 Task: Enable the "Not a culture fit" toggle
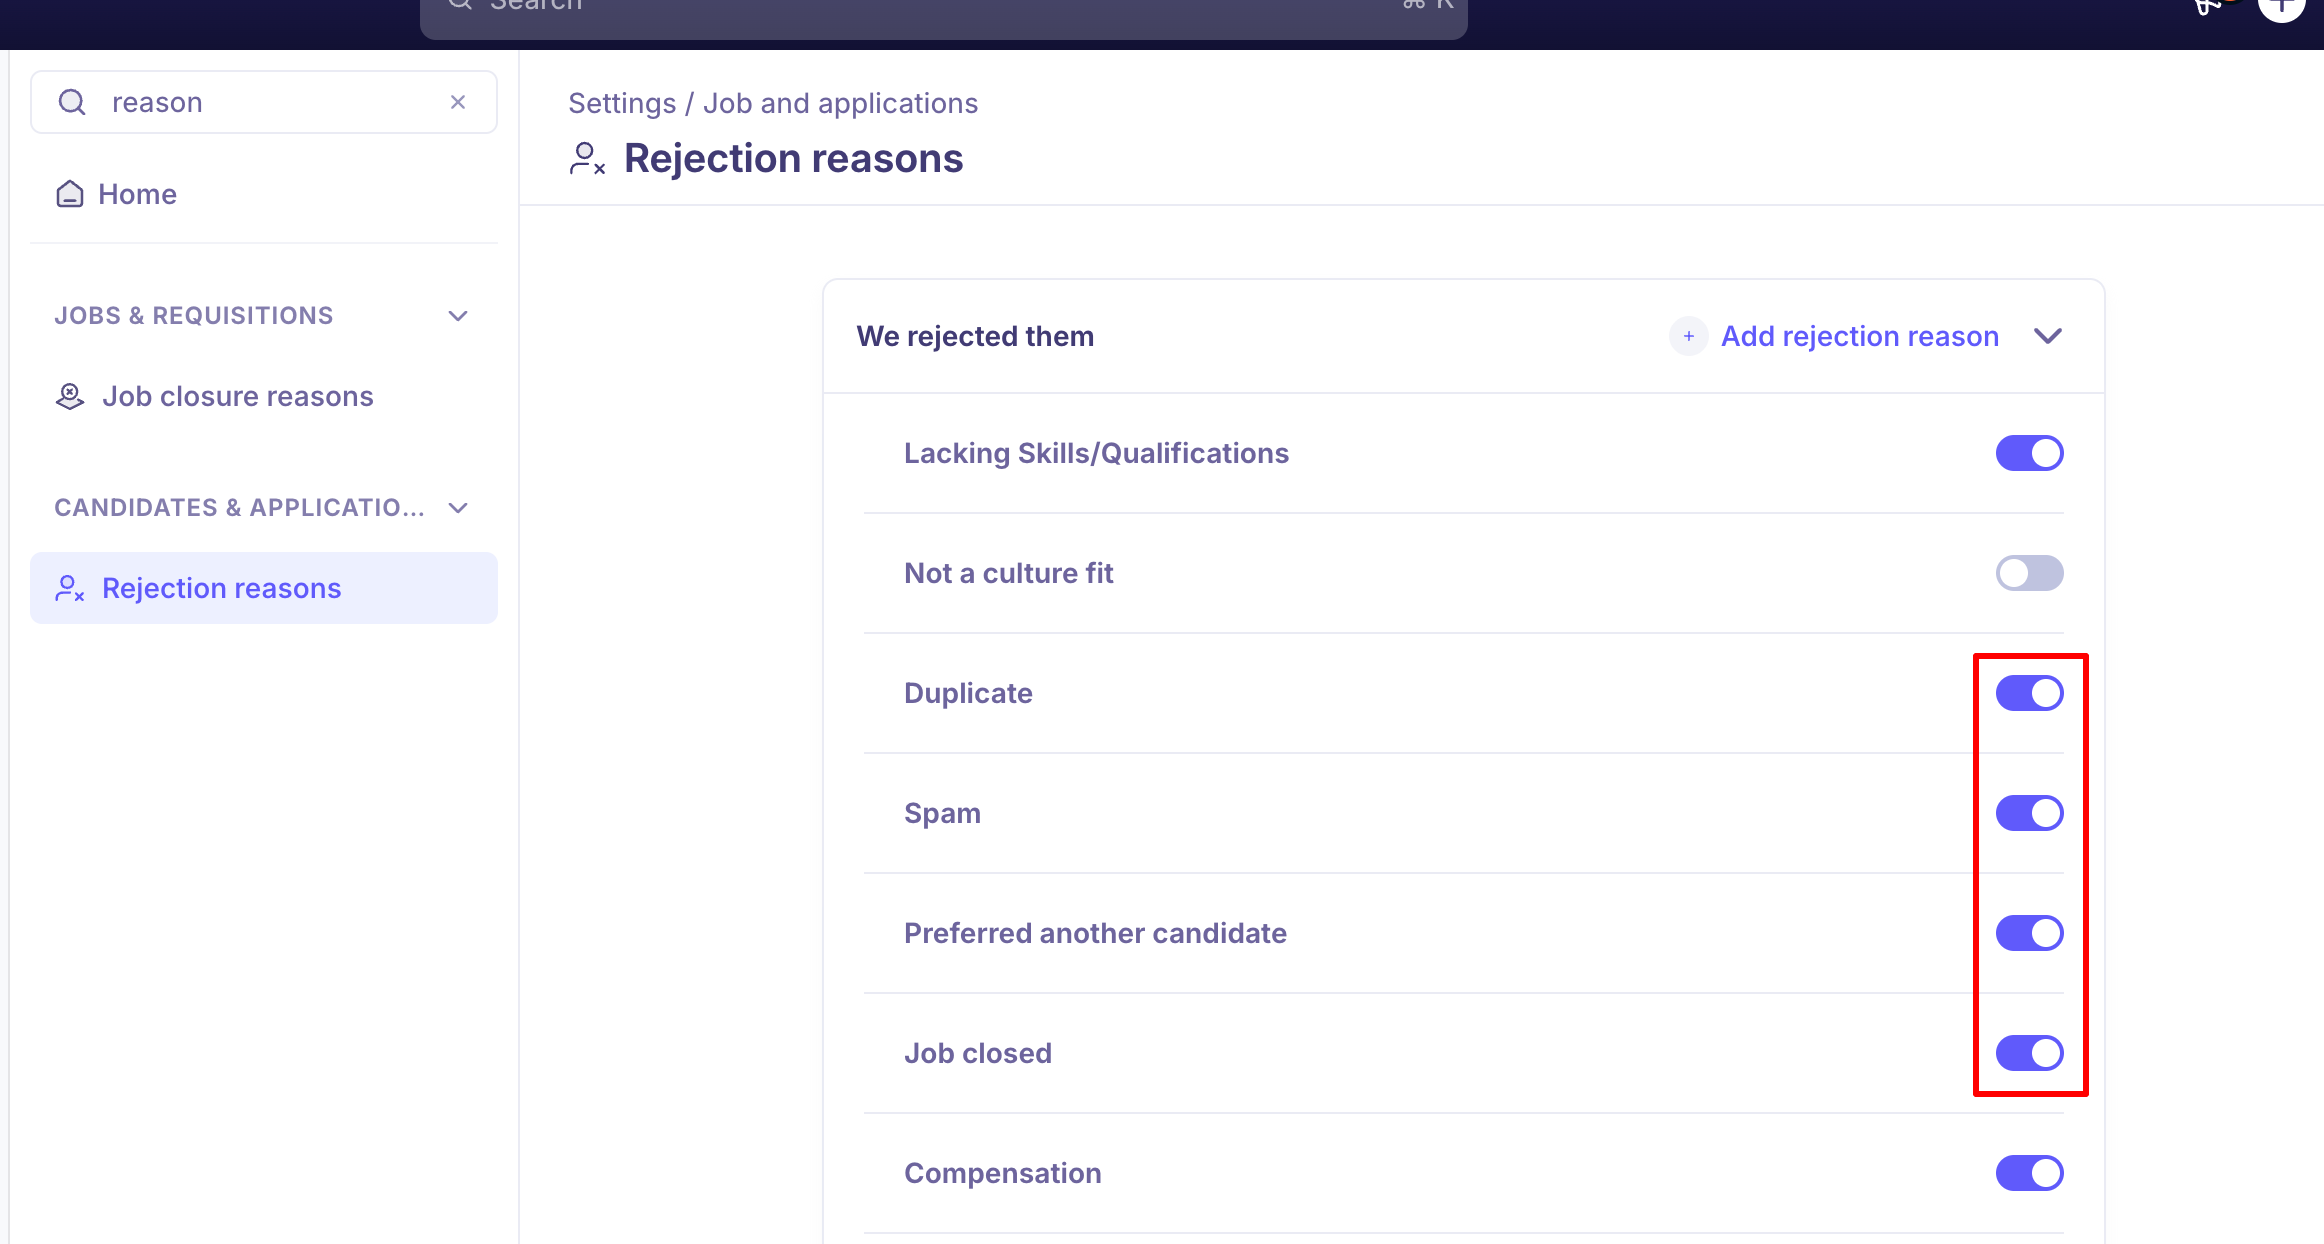(2030, 573)
